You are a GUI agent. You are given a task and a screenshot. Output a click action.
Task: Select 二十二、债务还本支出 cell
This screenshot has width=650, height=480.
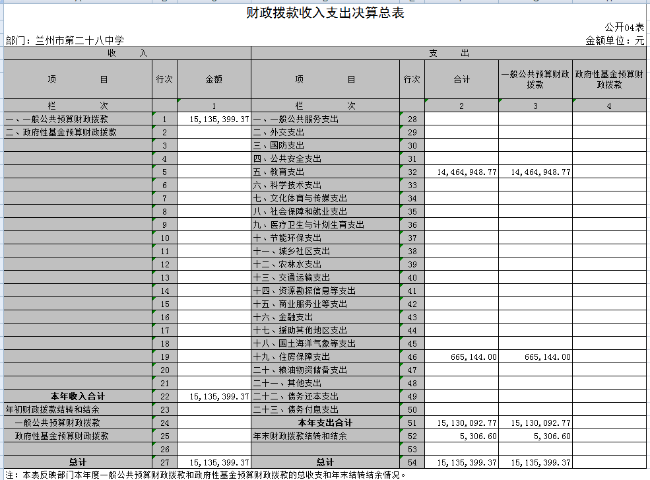pos(325,396)
